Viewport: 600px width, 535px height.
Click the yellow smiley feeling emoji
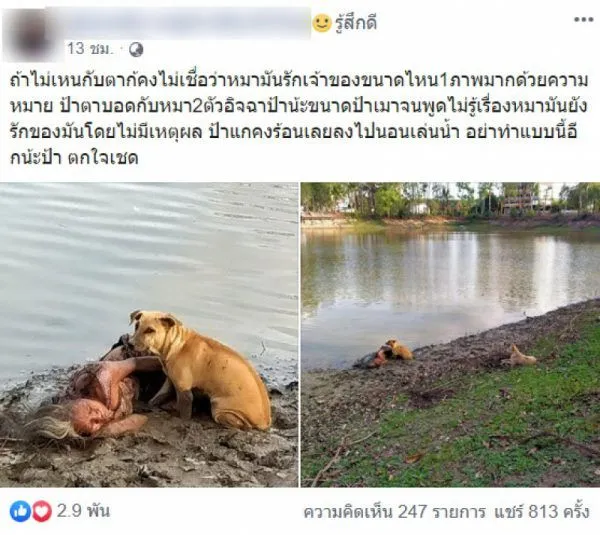[x=321, y=23]
